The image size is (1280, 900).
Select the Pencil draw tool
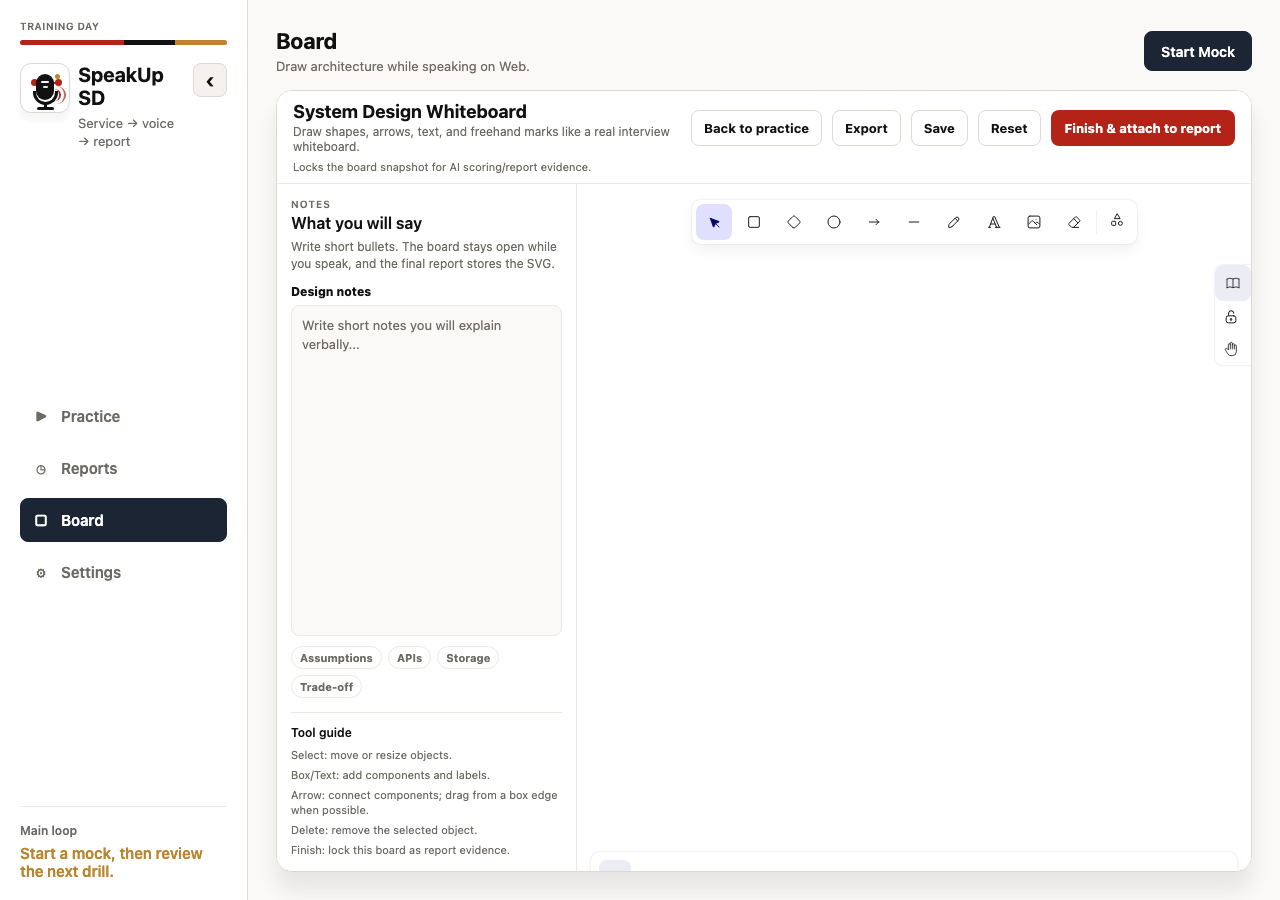954,222
